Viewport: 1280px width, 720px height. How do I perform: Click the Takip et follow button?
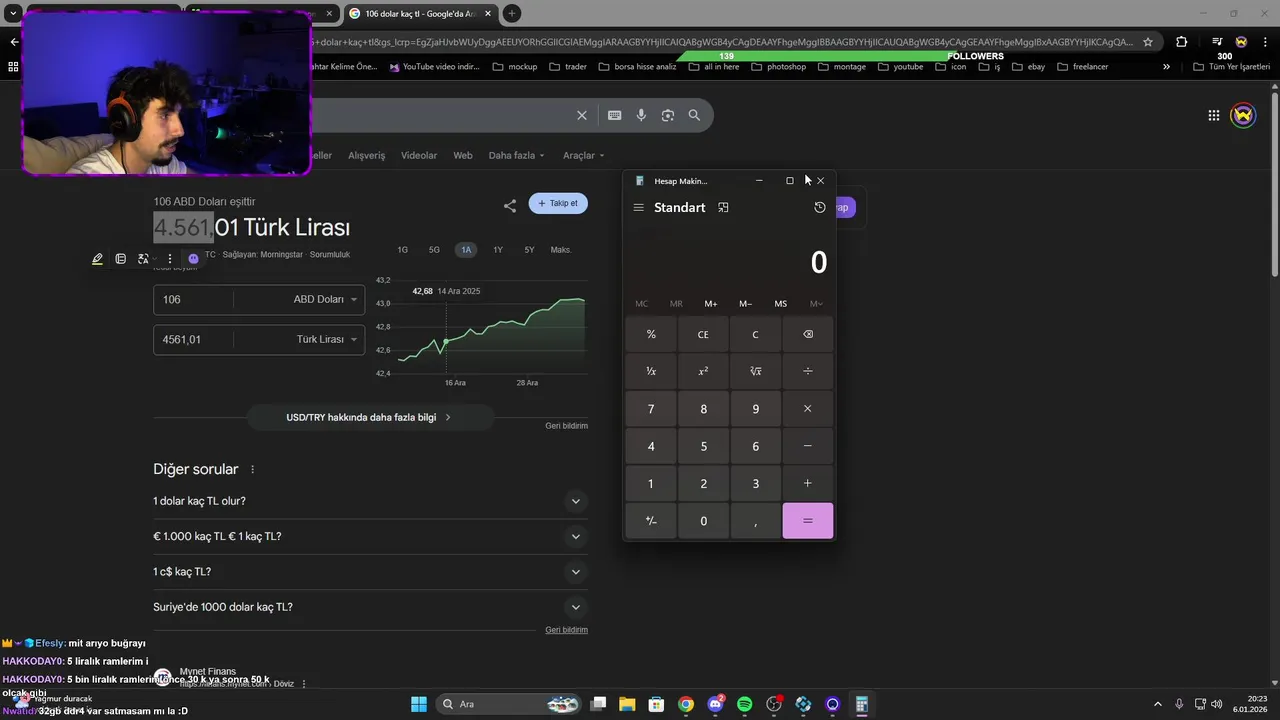click(x=558, y=203)
